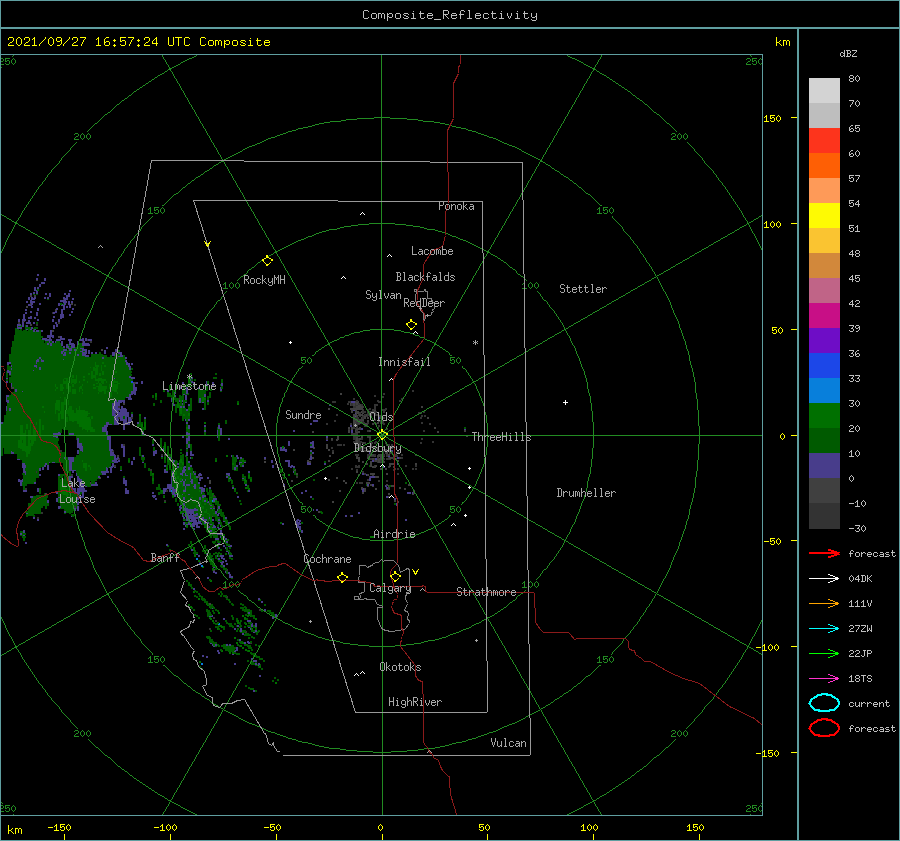Click the Sylvan label
Viewport: 900px width, 841px height.
[x=383, y=295]
